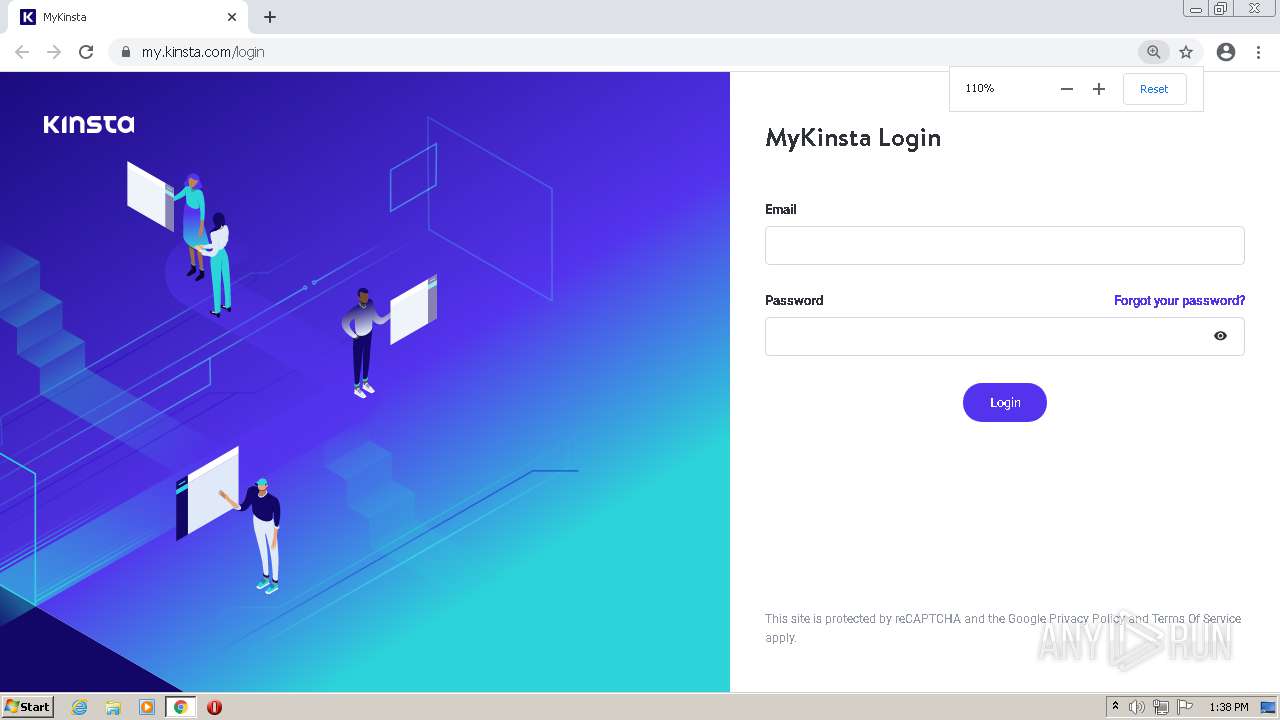Click the address bar URL
The height and width of the screenshot is (720, 1280).
pyautogui.click(x=203, y=52)
